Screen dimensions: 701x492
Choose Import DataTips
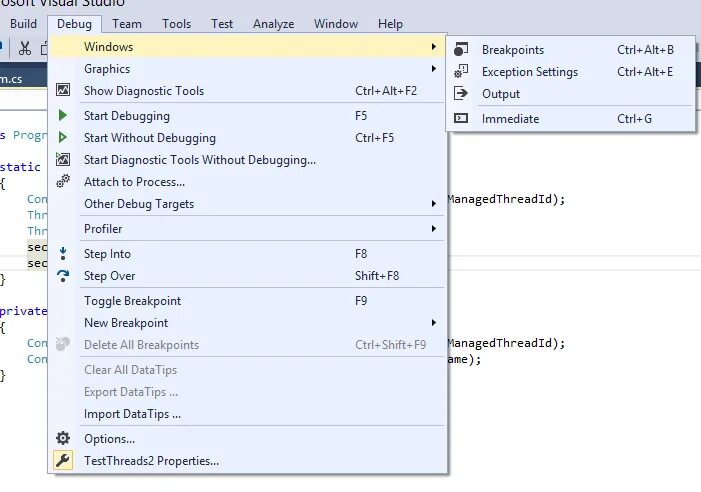pyautogui.click(x=247, y=413)
